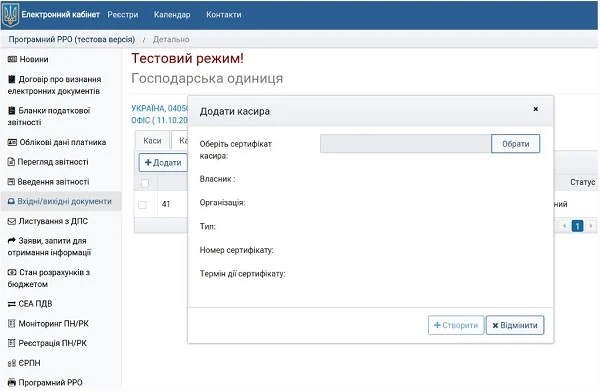The width and height of the screenshot is (600, 391).
Task: Open the Контакти menu
Action: click(x=224, y=15)
